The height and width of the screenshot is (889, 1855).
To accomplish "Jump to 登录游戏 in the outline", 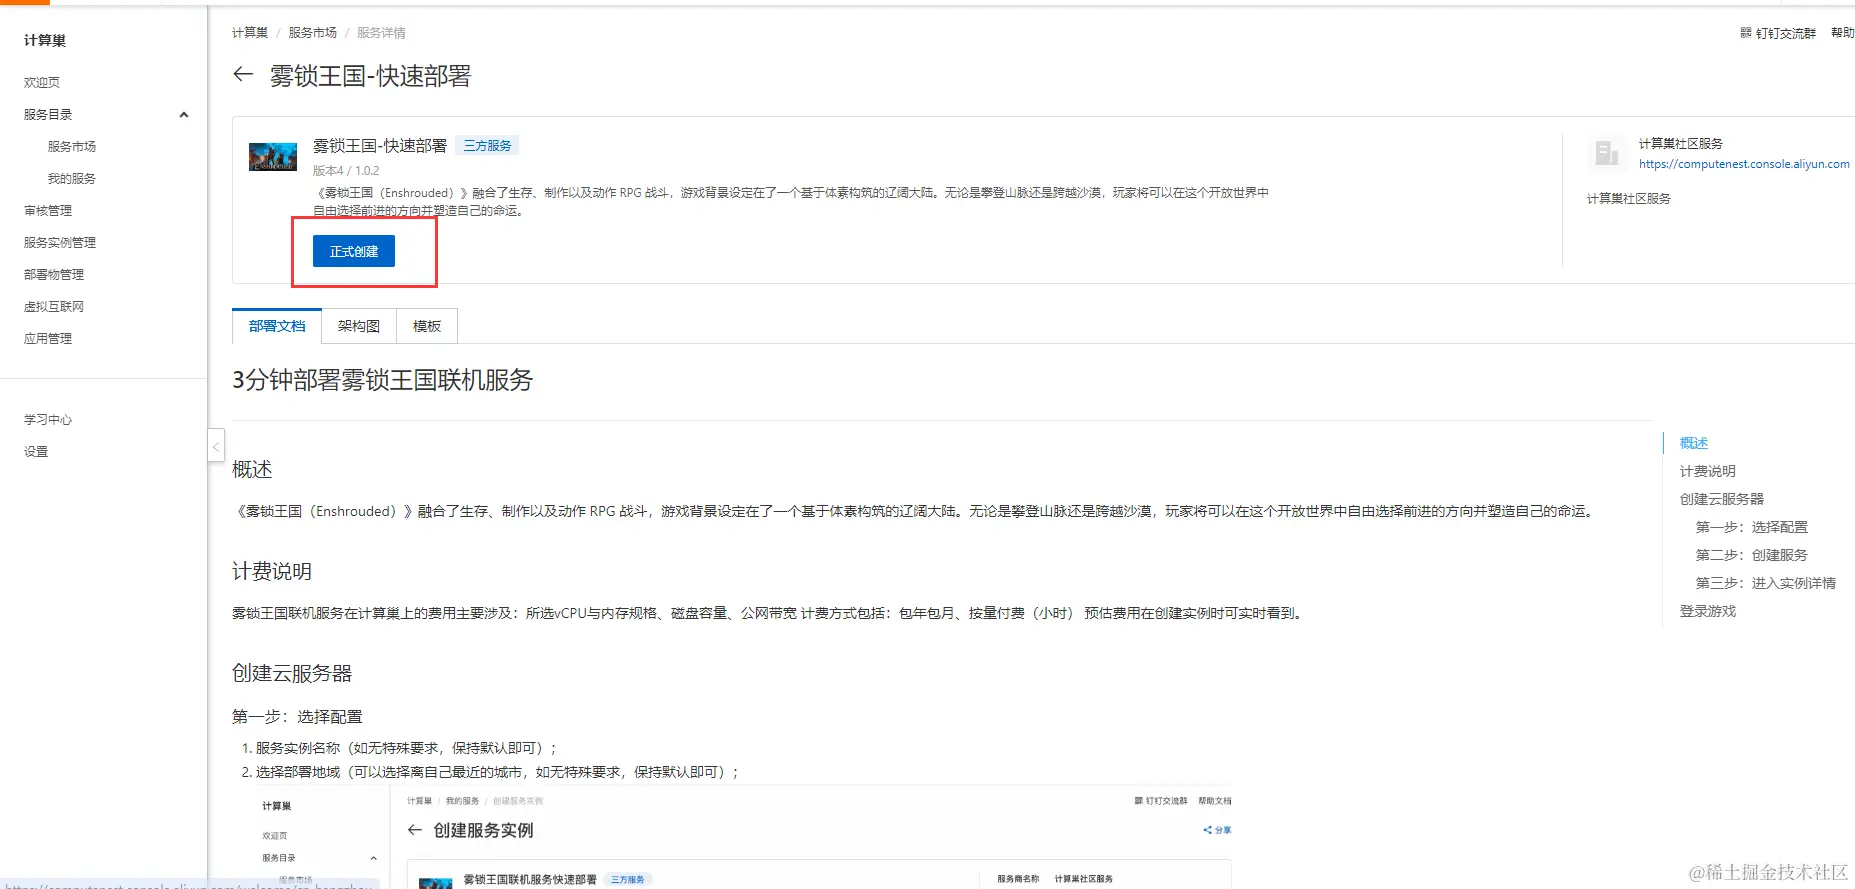I will pyautogui.click(x=1708, y=611).
